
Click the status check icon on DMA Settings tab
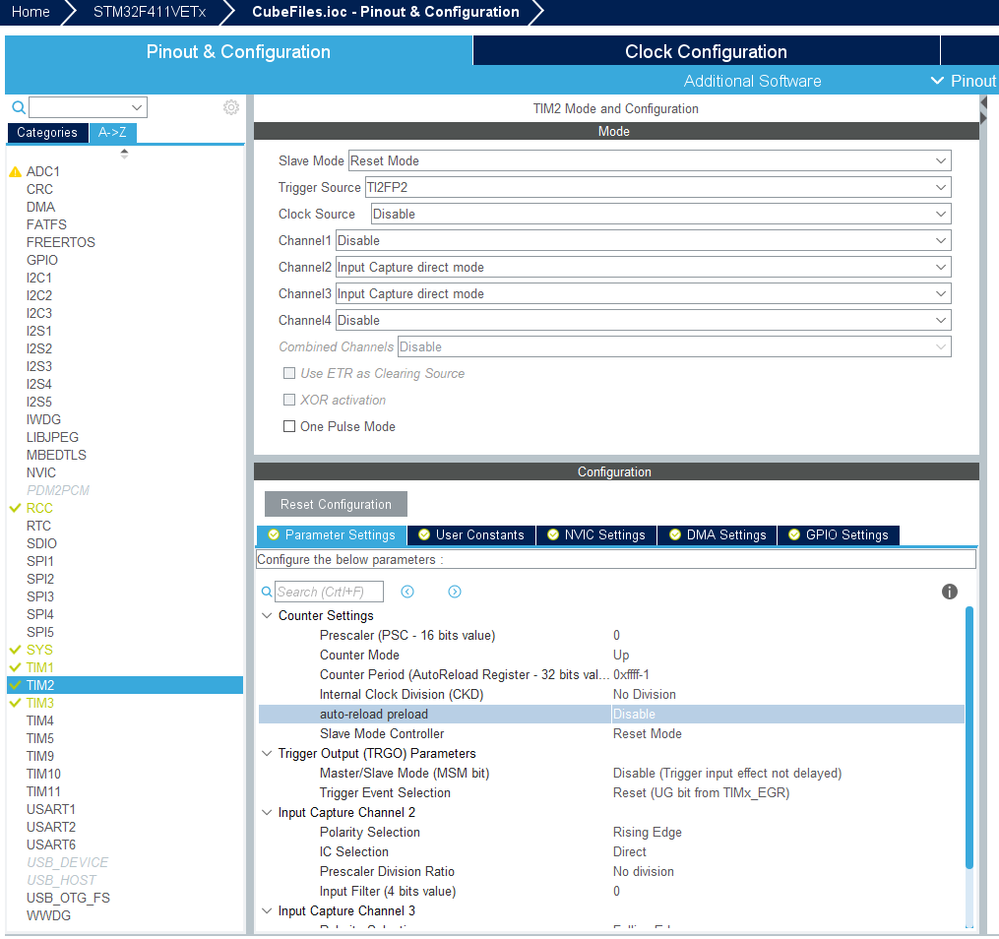(x=675, y=534)
